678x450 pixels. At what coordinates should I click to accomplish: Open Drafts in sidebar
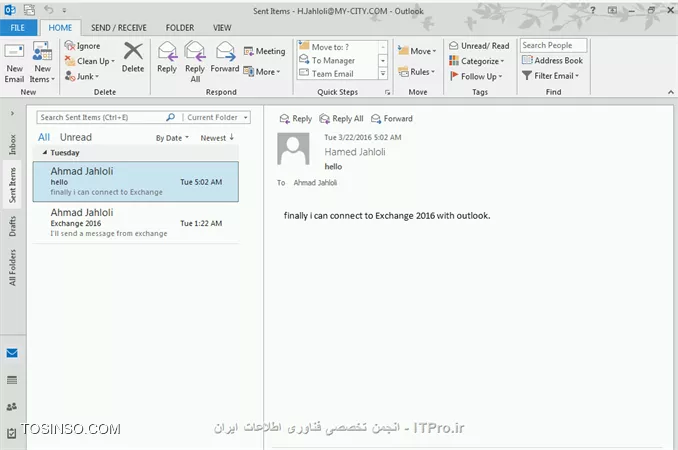13,226
